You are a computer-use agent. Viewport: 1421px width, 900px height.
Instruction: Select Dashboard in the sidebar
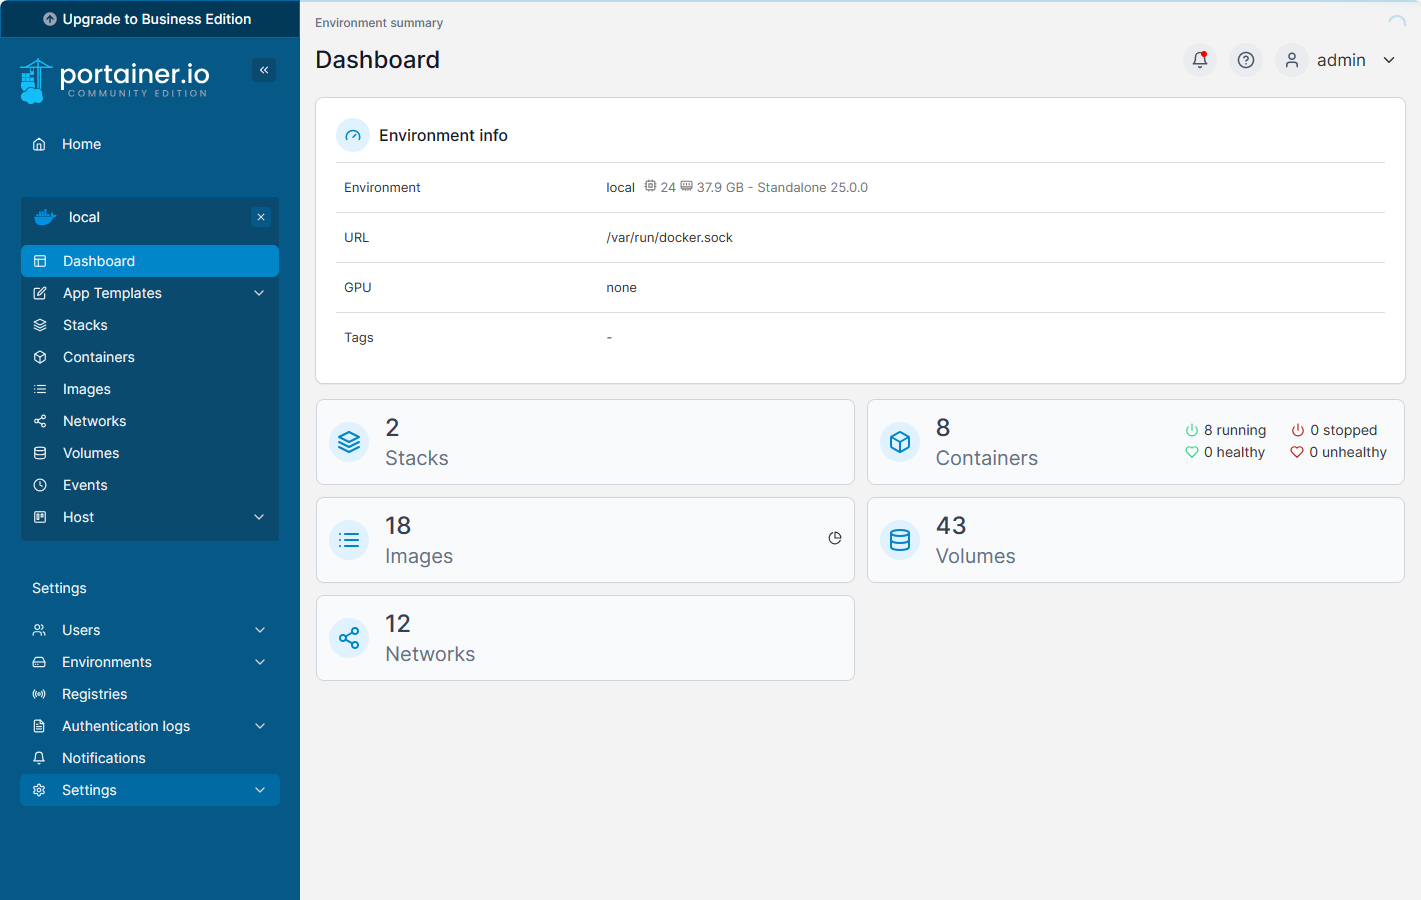150,261
